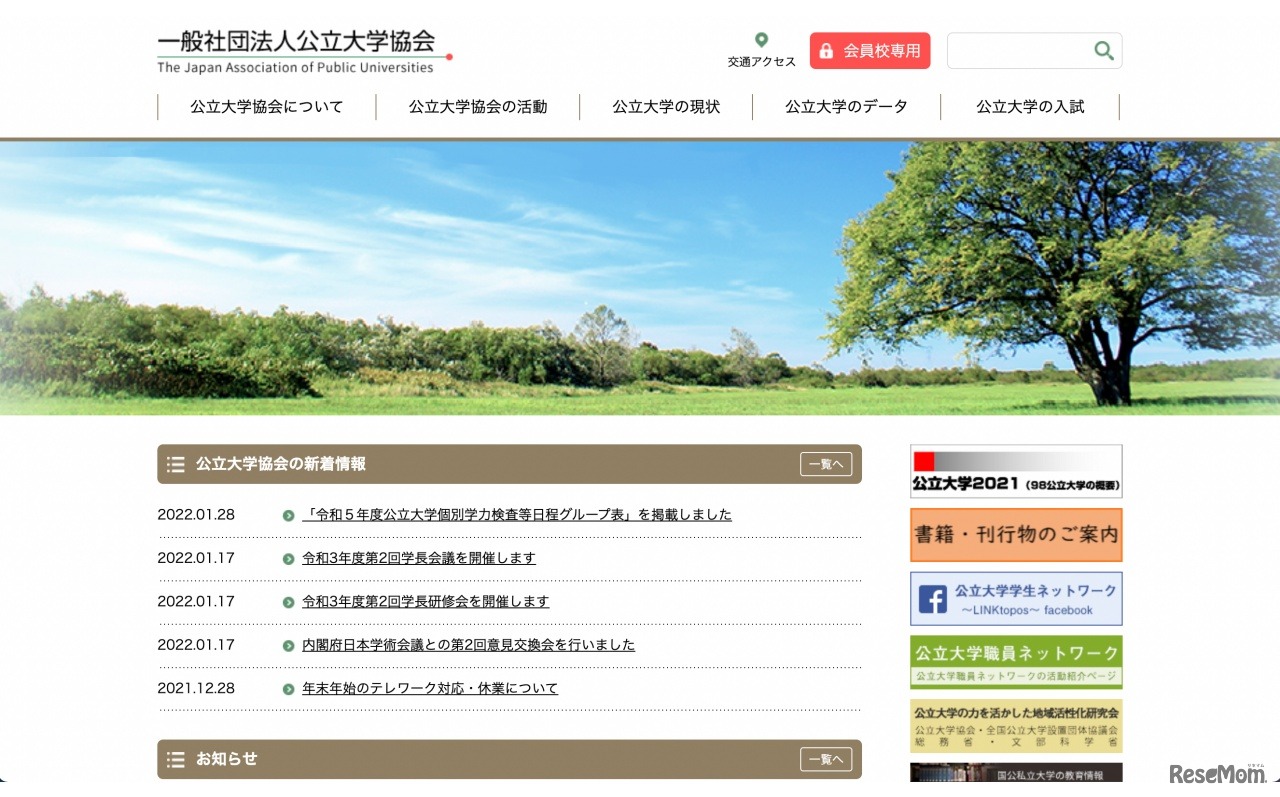Viewport: 1280px width, 797px height.
Task: Click 一覧へ button in お知らせ header
Action: tap(825, 759)
